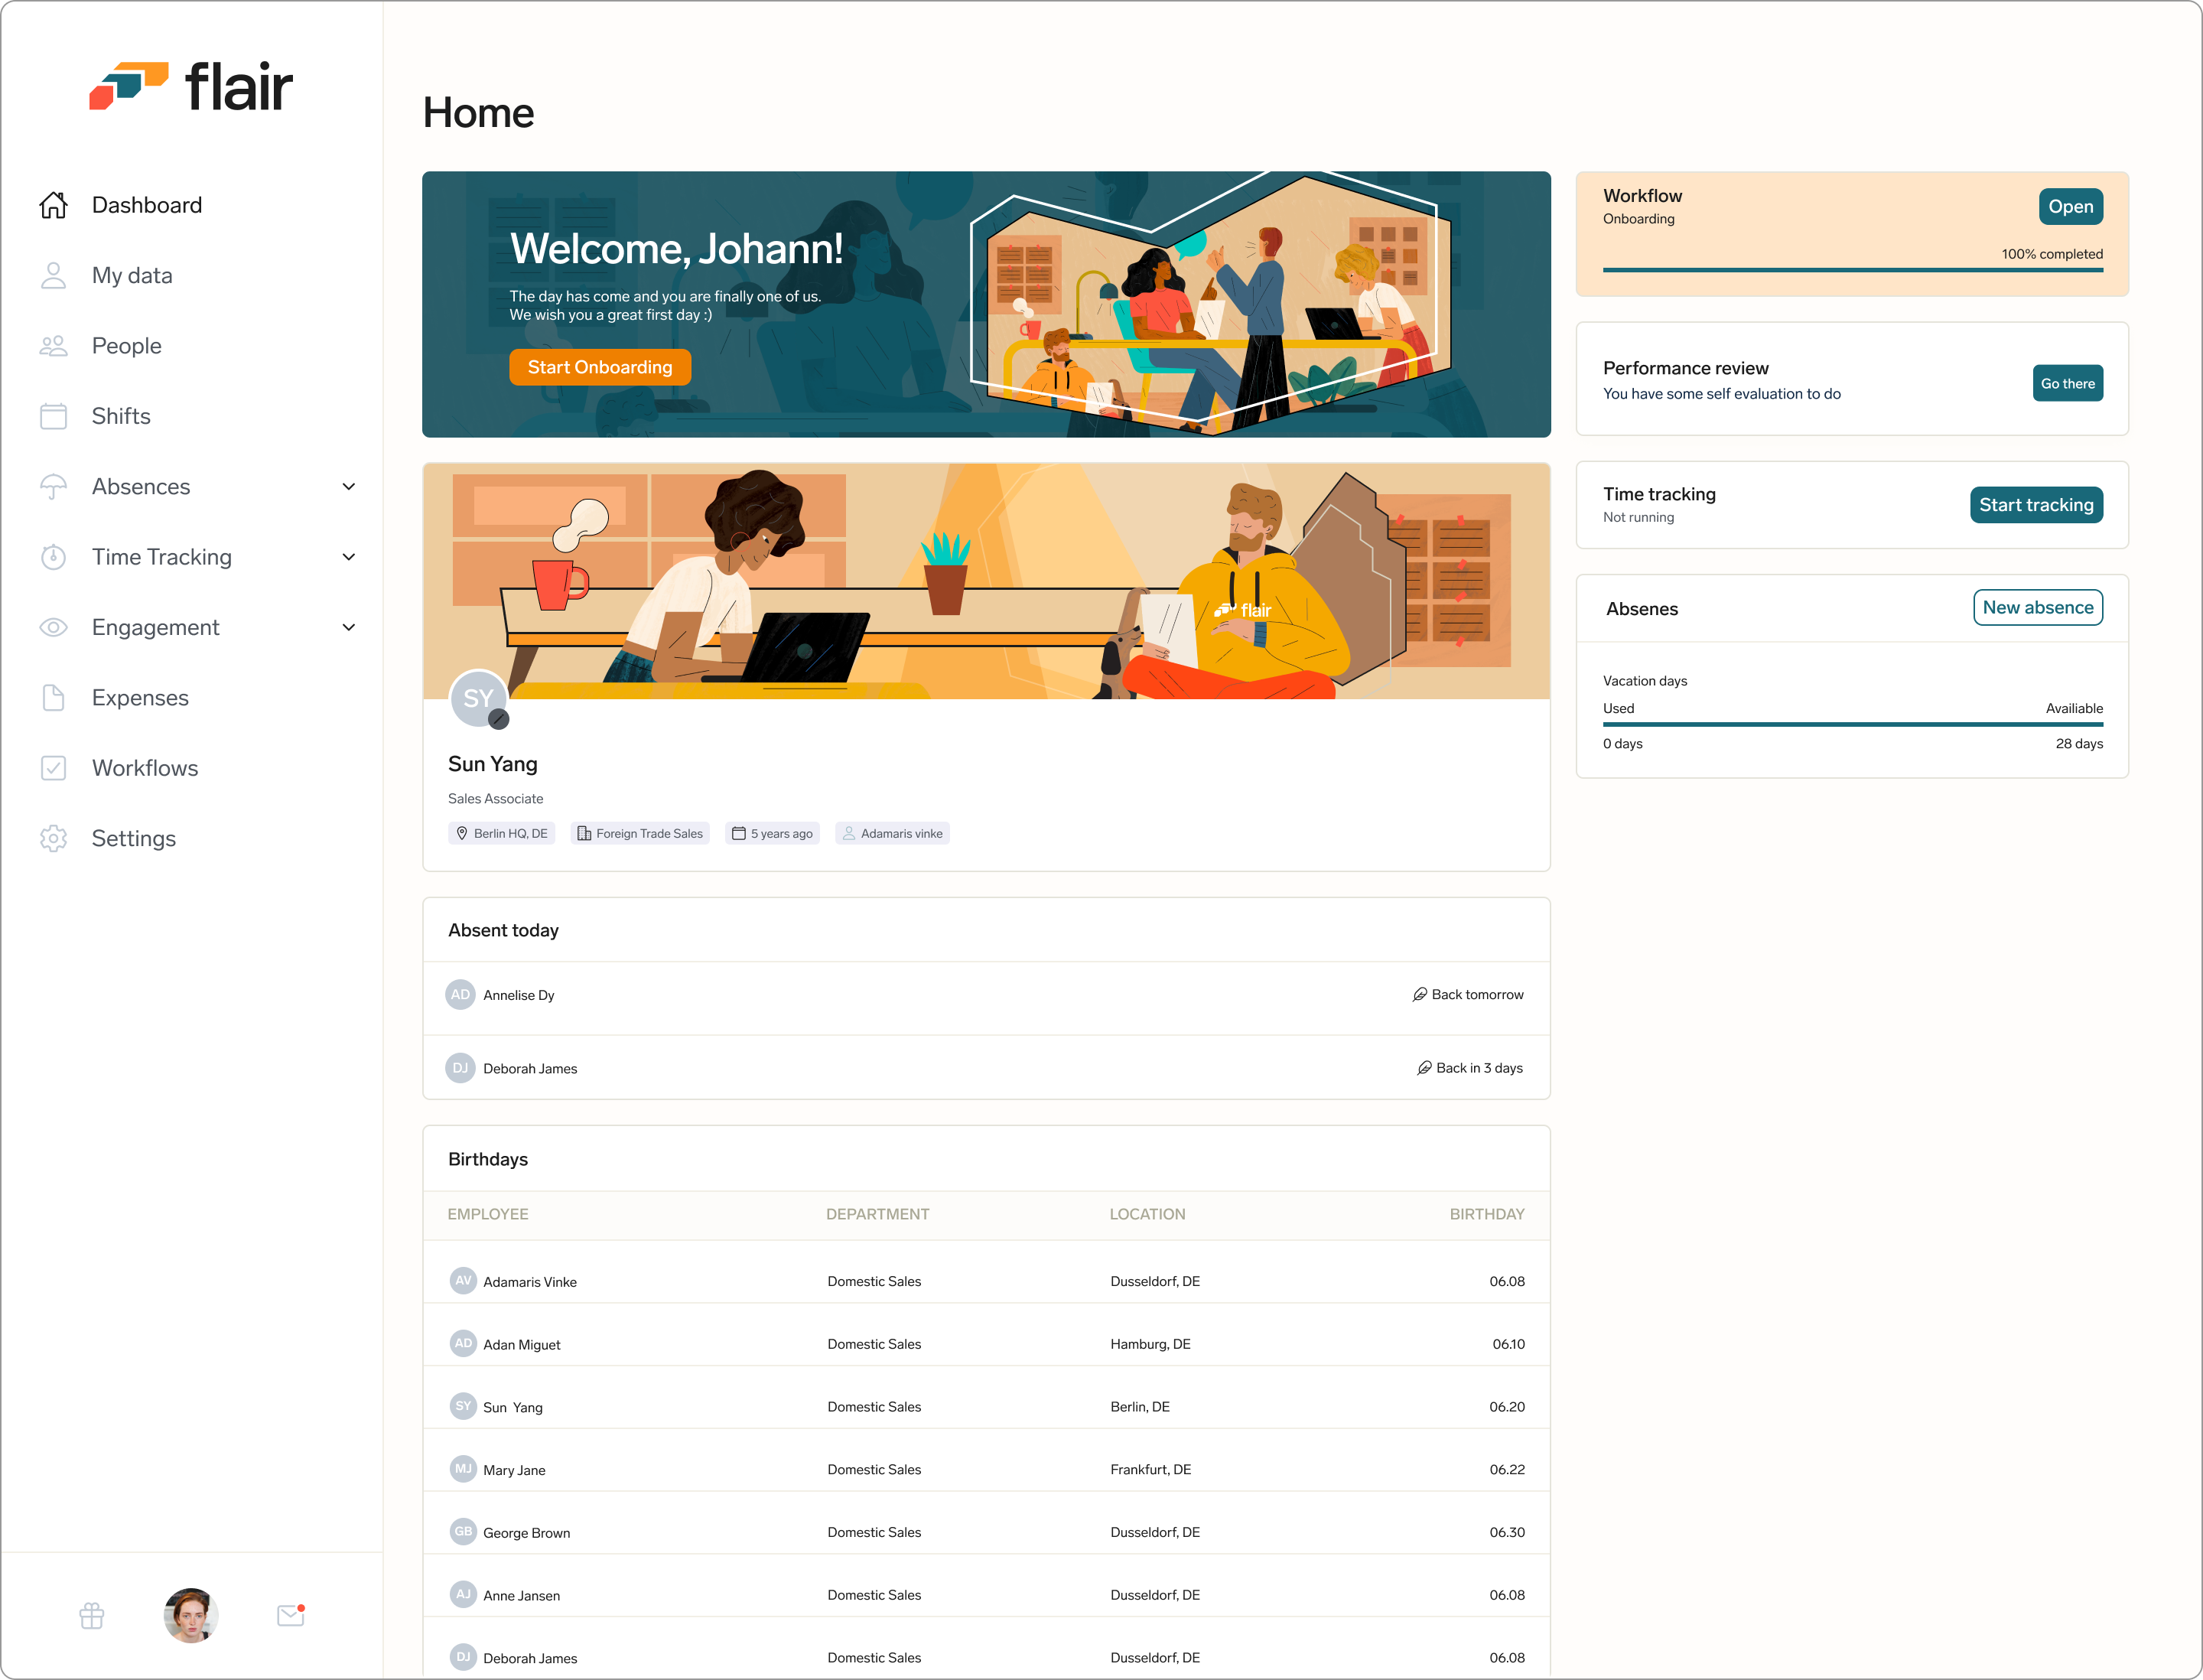Open the People section
The image size is (2203, 1680).
[x=126, y=346]
